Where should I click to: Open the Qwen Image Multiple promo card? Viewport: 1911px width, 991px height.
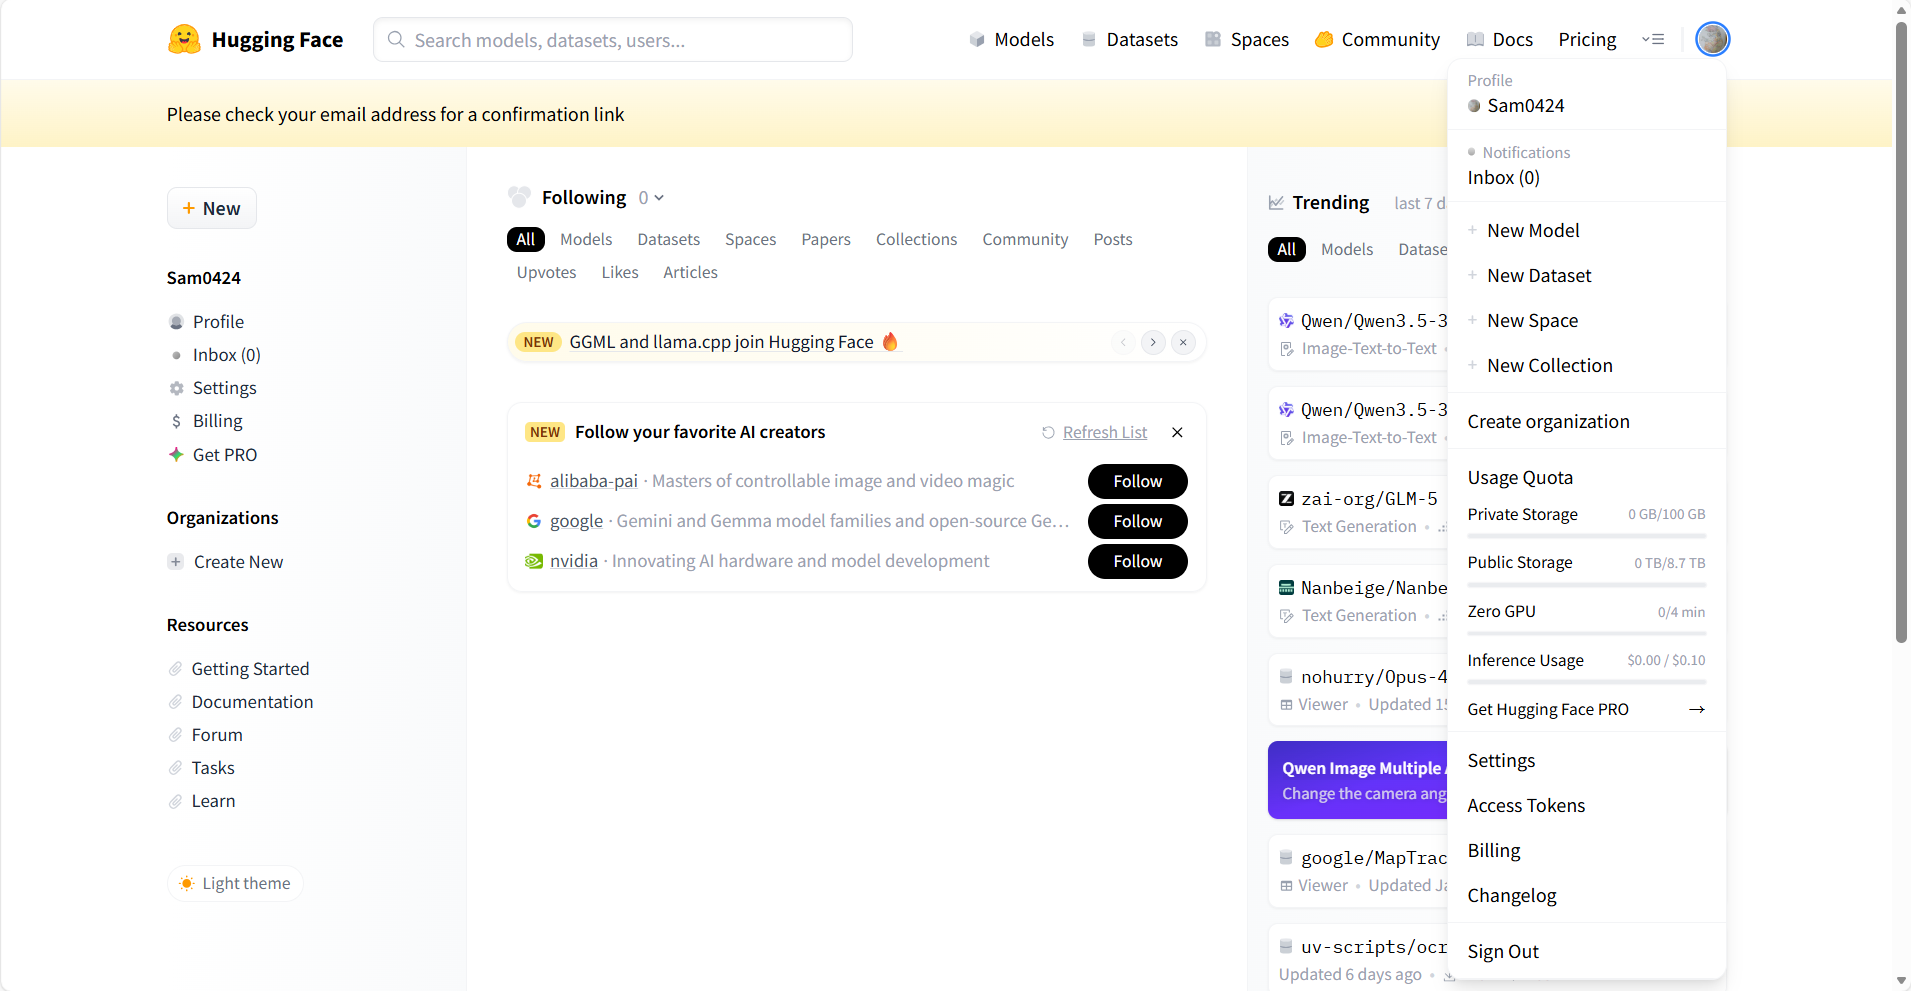pos(1358,781)
